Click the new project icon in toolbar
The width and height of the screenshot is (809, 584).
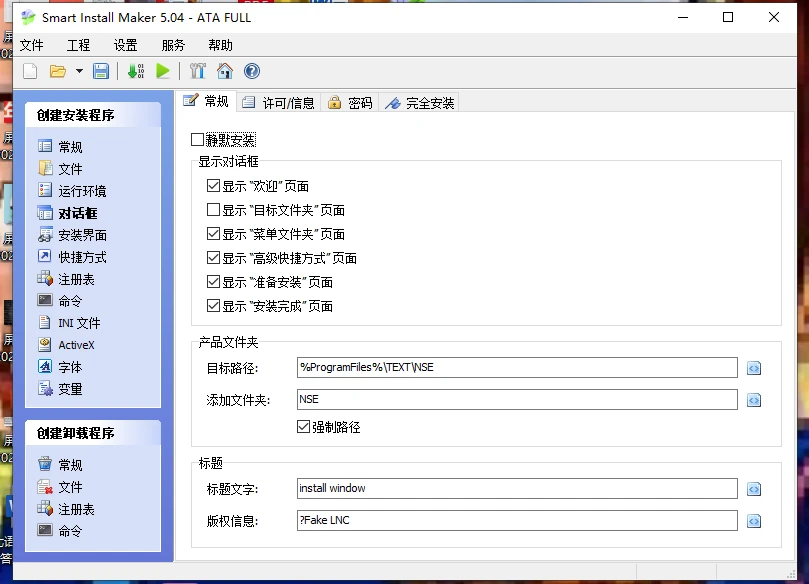pyautogui.click(x=30, y=71)
